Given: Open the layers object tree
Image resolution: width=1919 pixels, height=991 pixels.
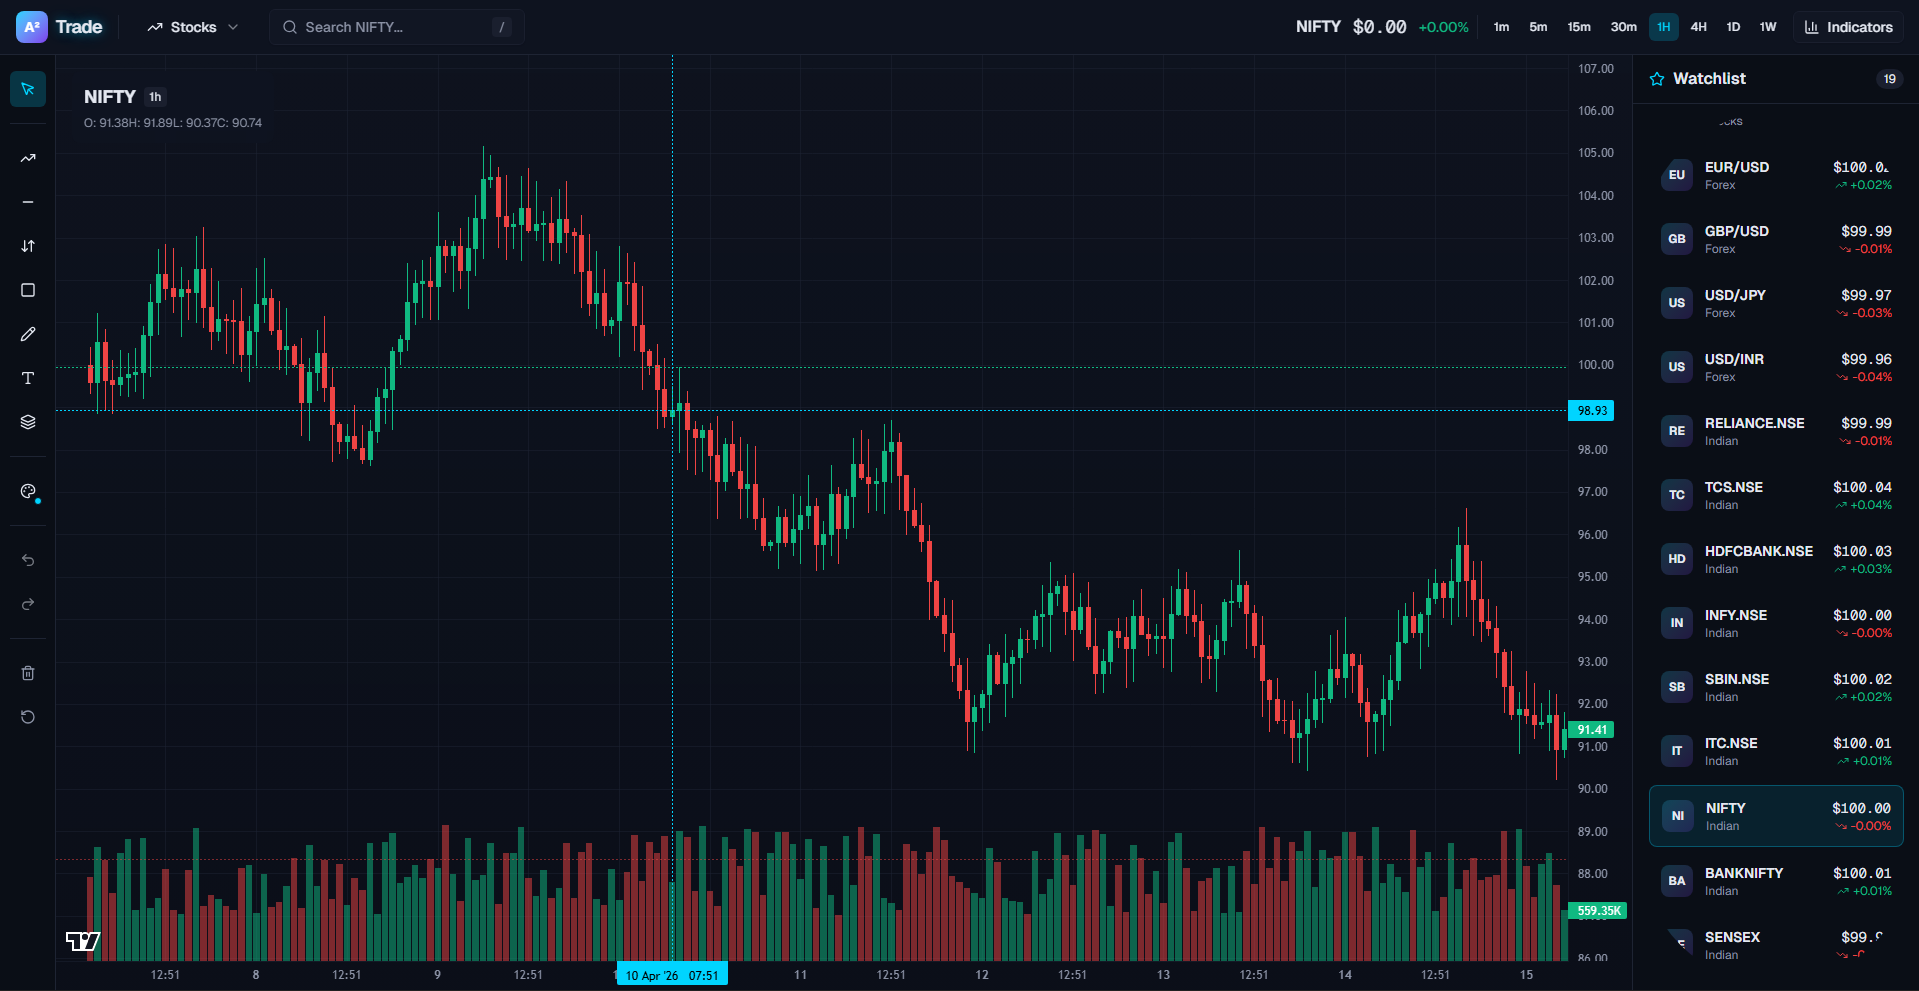Looking at the screenshot, I should pos(28,422).
